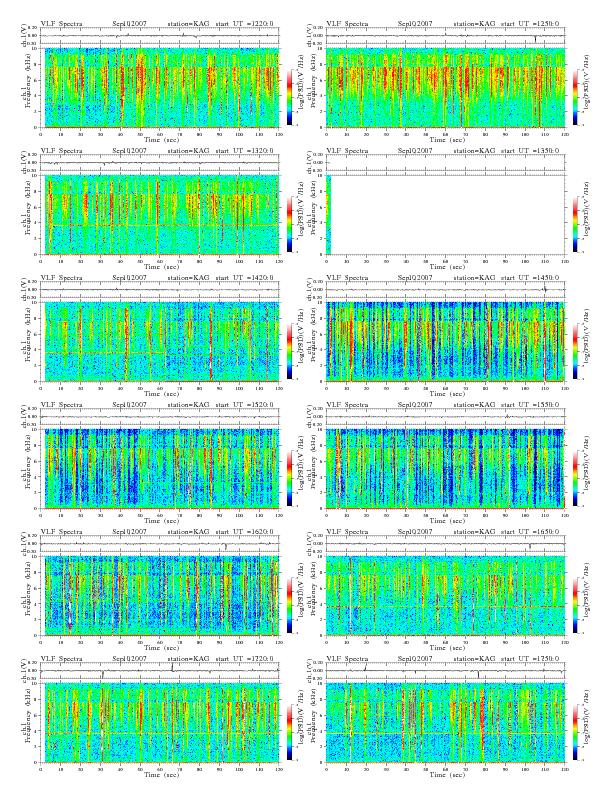Screen dimensions: 612x792
Task: Click the 'Time (sec)' label under the 1350 plot
Action: point(447,267)
